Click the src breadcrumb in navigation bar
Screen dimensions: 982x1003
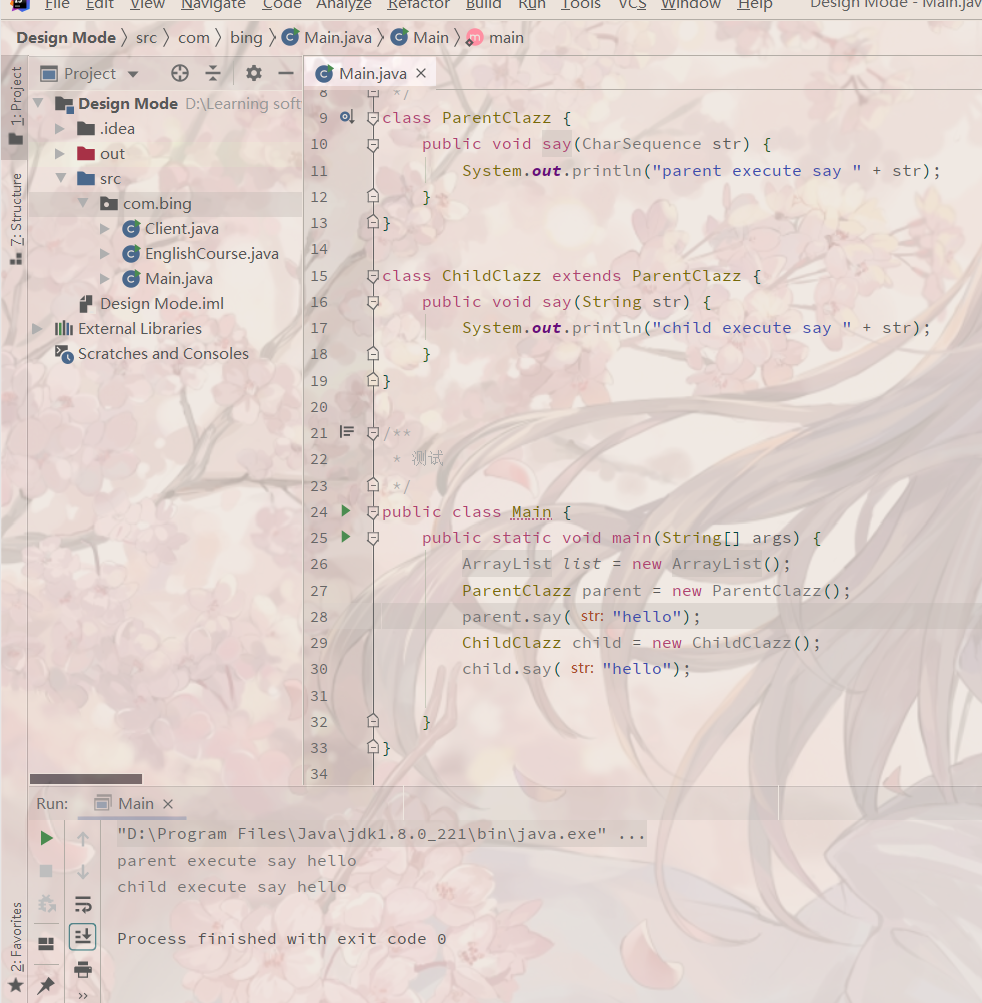[147, 38]
